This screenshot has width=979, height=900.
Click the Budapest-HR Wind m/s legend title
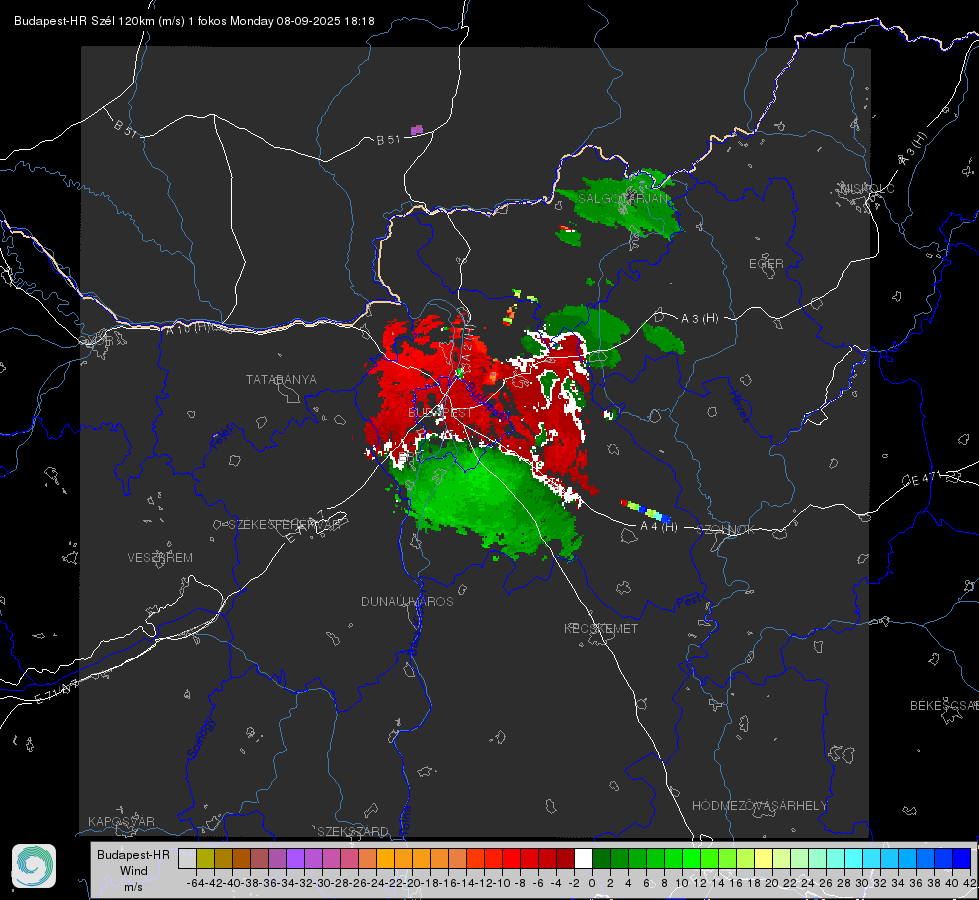coord(134,871)
